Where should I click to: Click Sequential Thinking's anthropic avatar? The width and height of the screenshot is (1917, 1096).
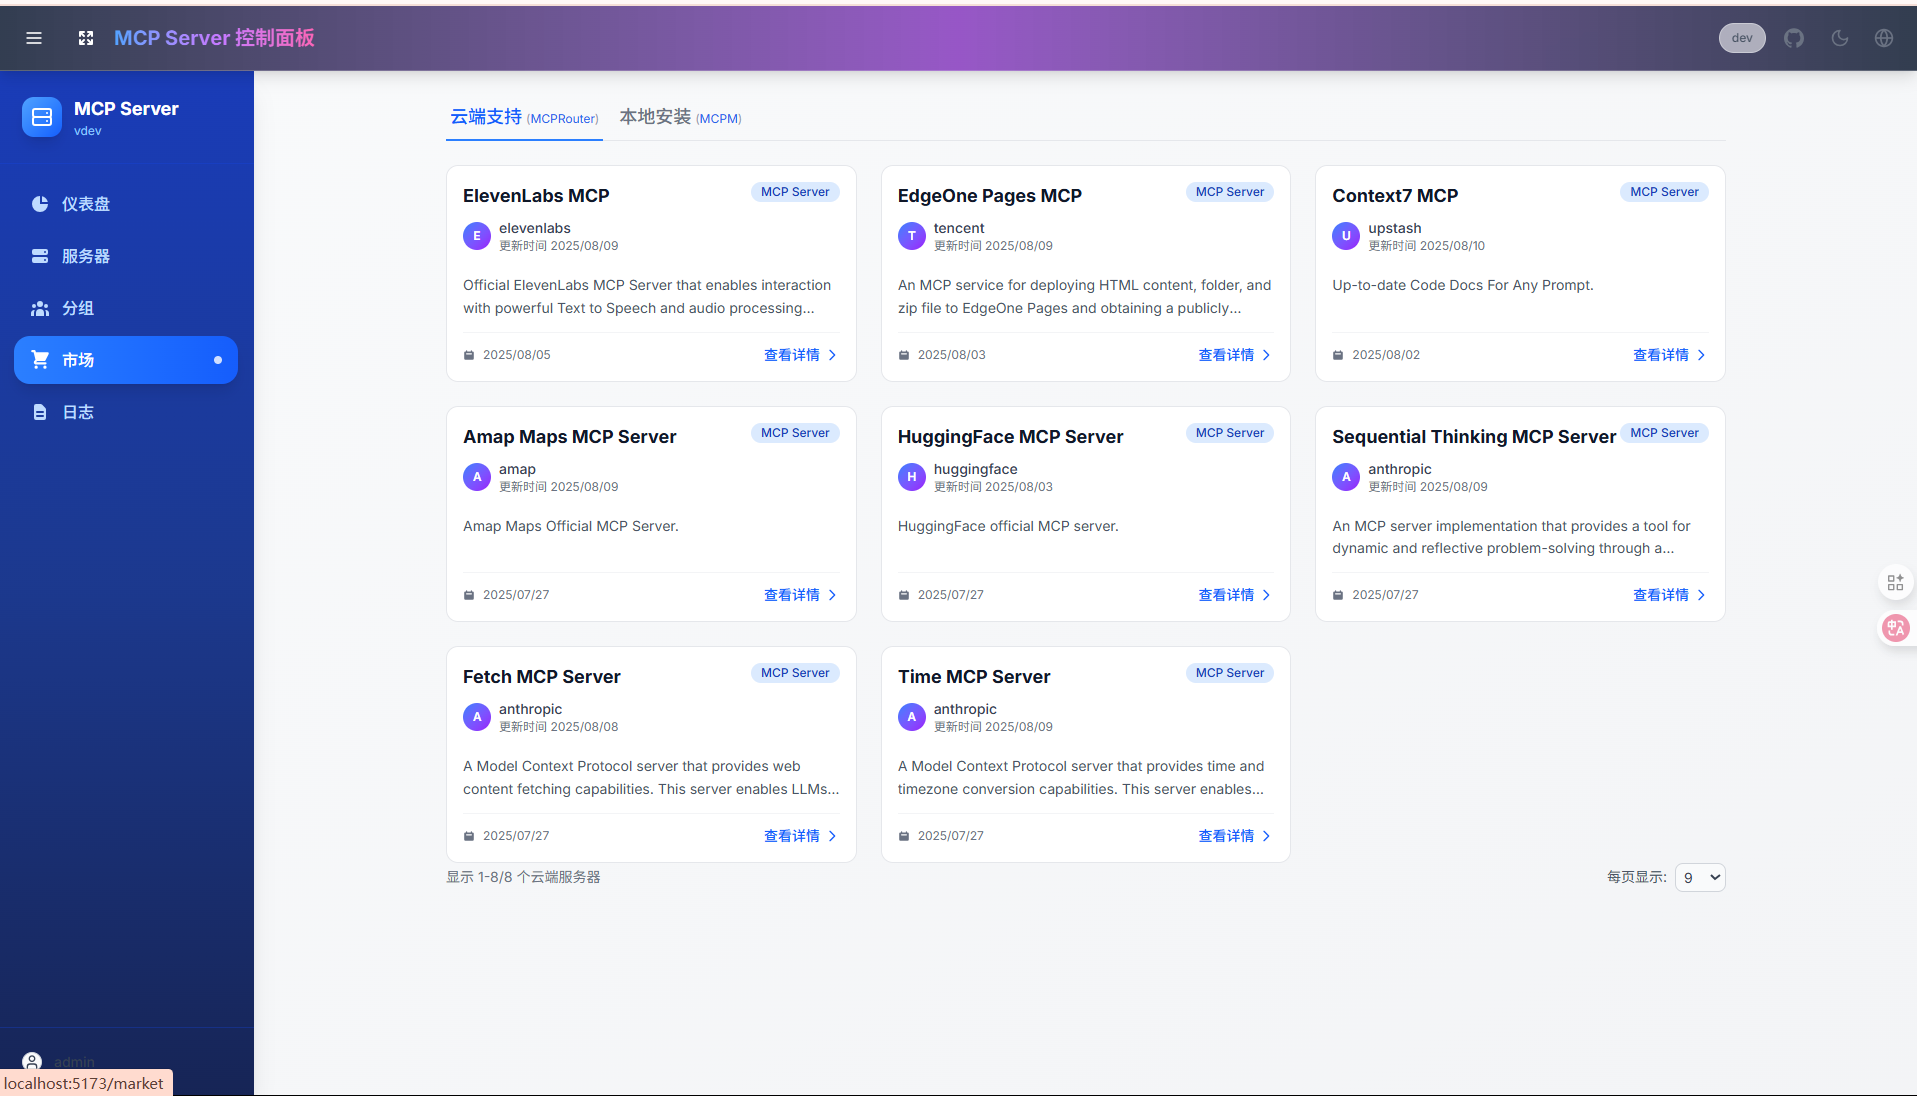point(1346,477)
